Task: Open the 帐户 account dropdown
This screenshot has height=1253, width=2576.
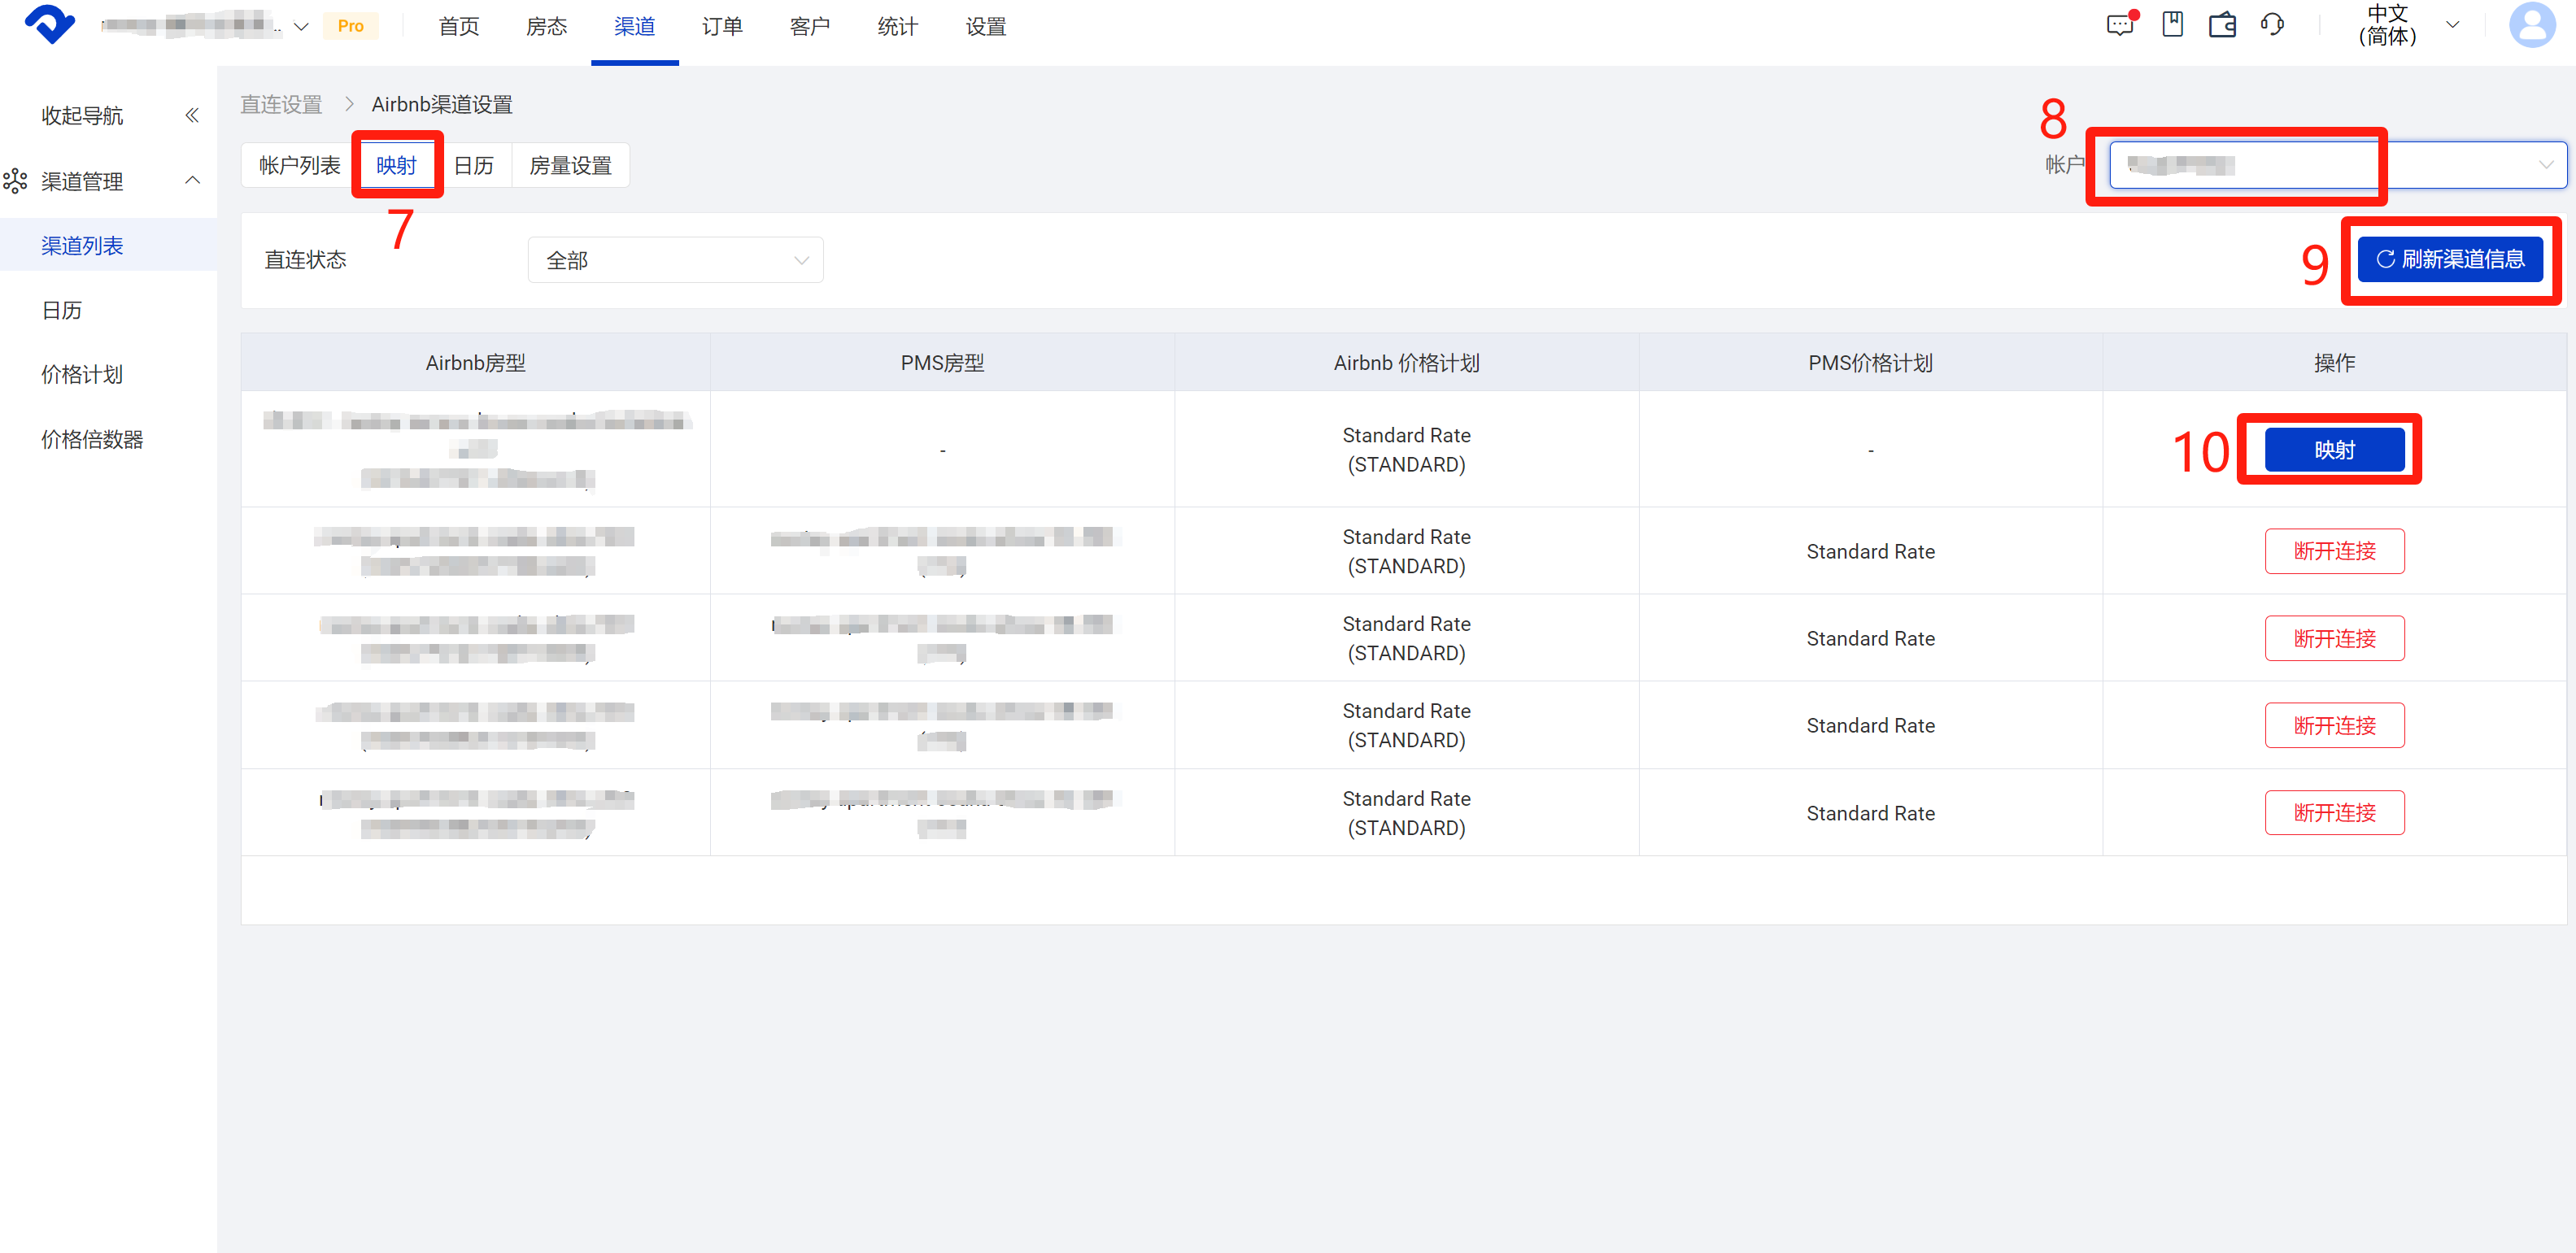Action: pyautogui.click(x=2337, y=165)
